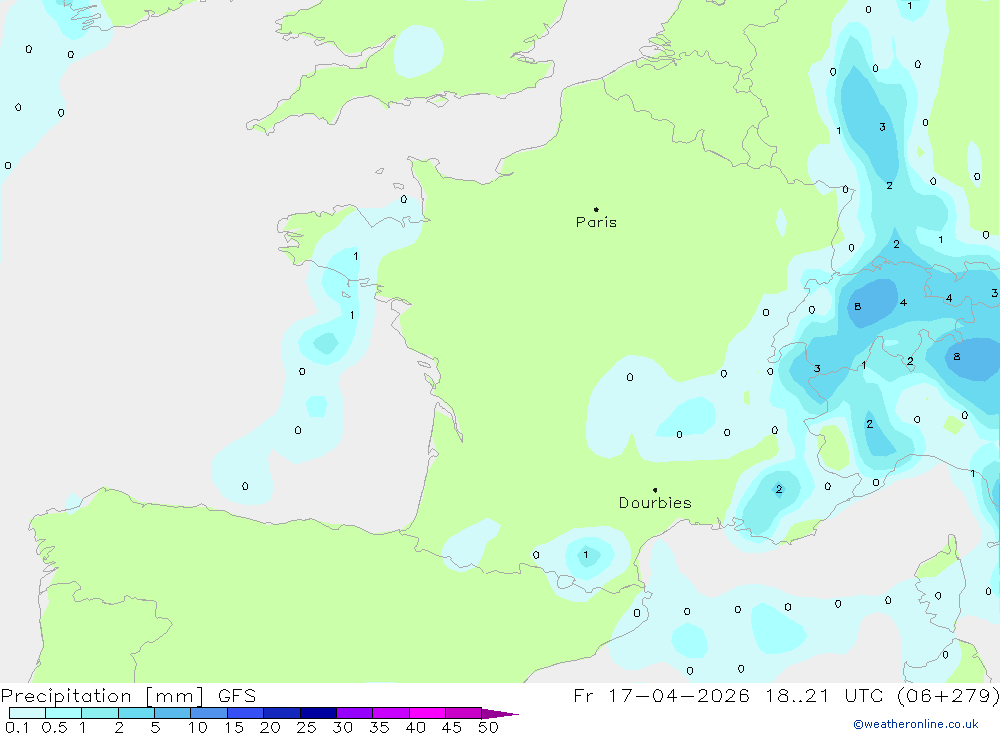Click the Dourbies location dot marker
The width and height of the screenshot is (1000, 733).
pyautogui.click(x=655, y=490)
